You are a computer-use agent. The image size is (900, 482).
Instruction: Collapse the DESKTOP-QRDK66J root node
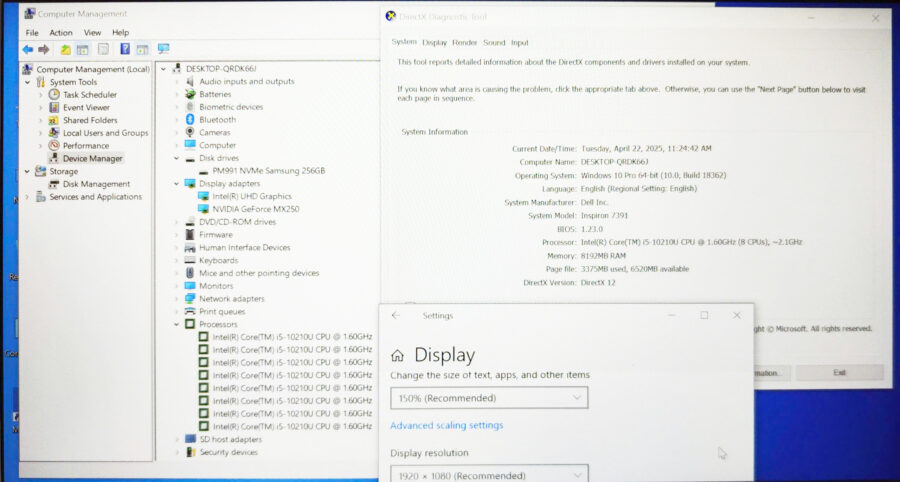(164, 69)
